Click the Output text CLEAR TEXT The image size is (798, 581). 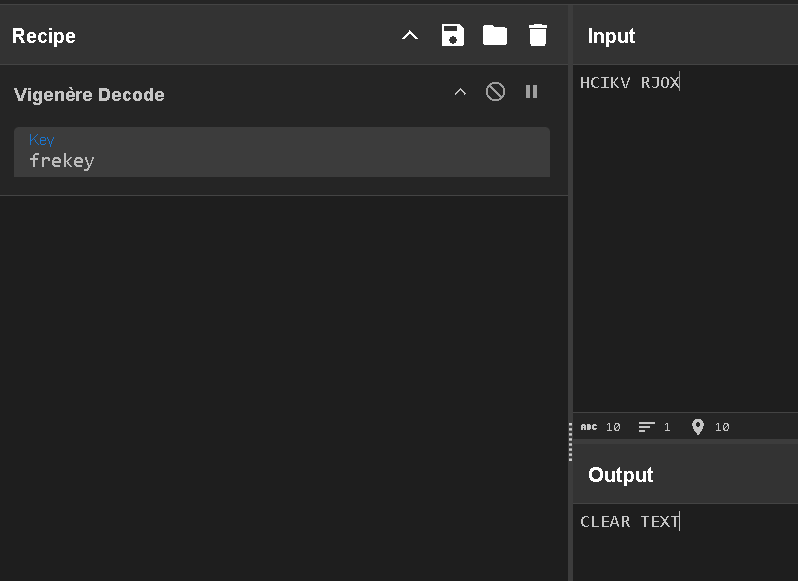(629, 521)
